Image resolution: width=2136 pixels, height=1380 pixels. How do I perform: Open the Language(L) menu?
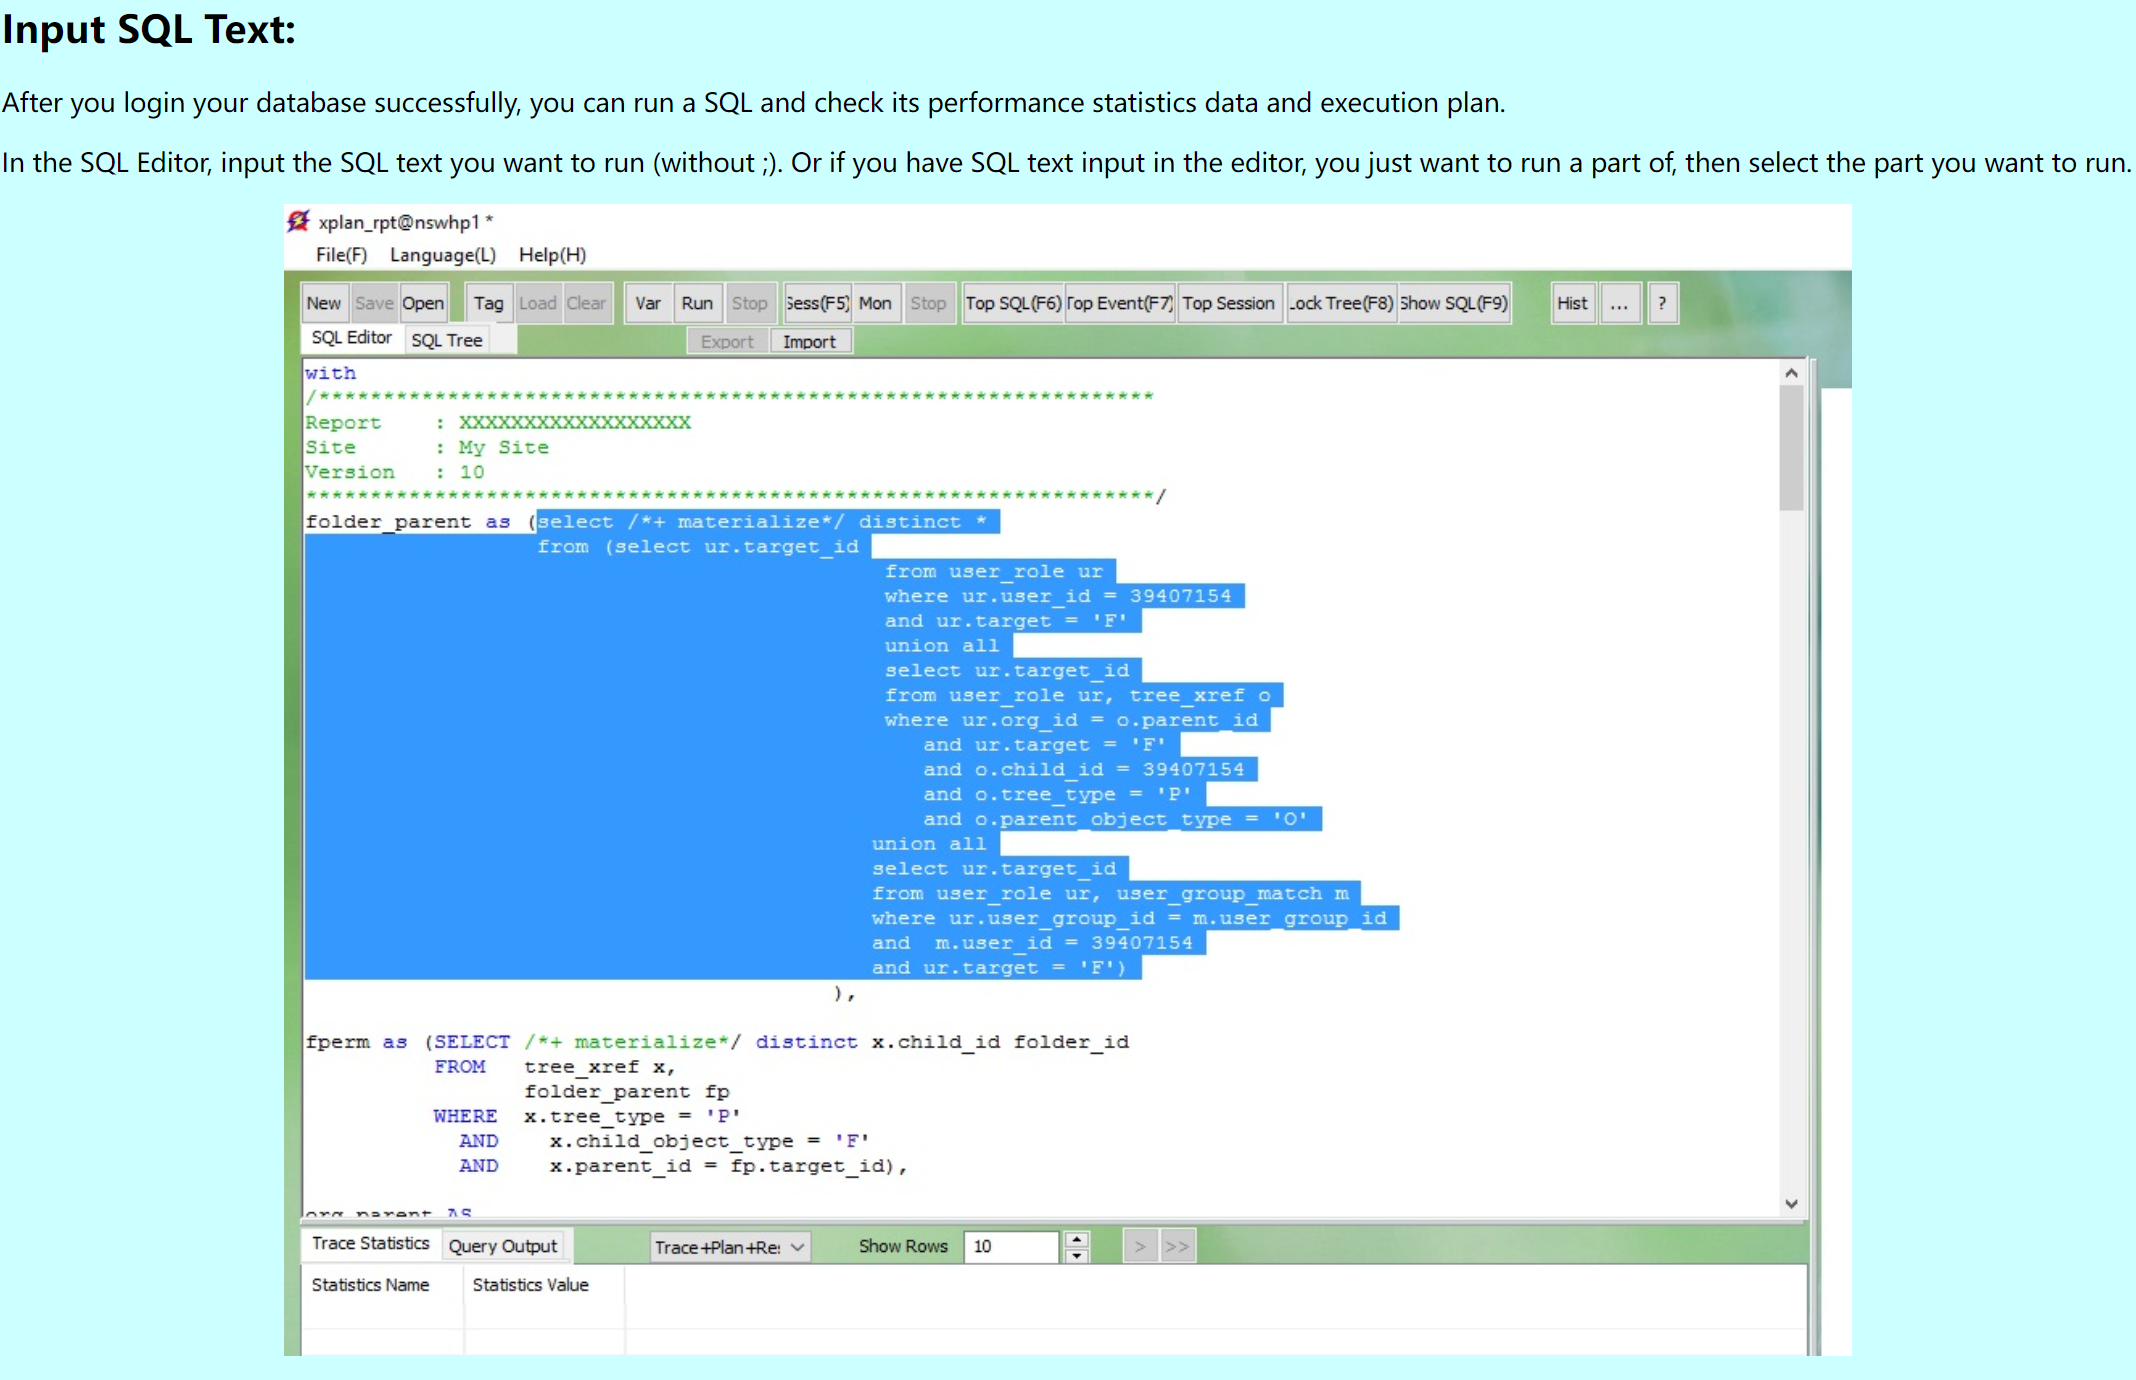(x=442, y=254)
